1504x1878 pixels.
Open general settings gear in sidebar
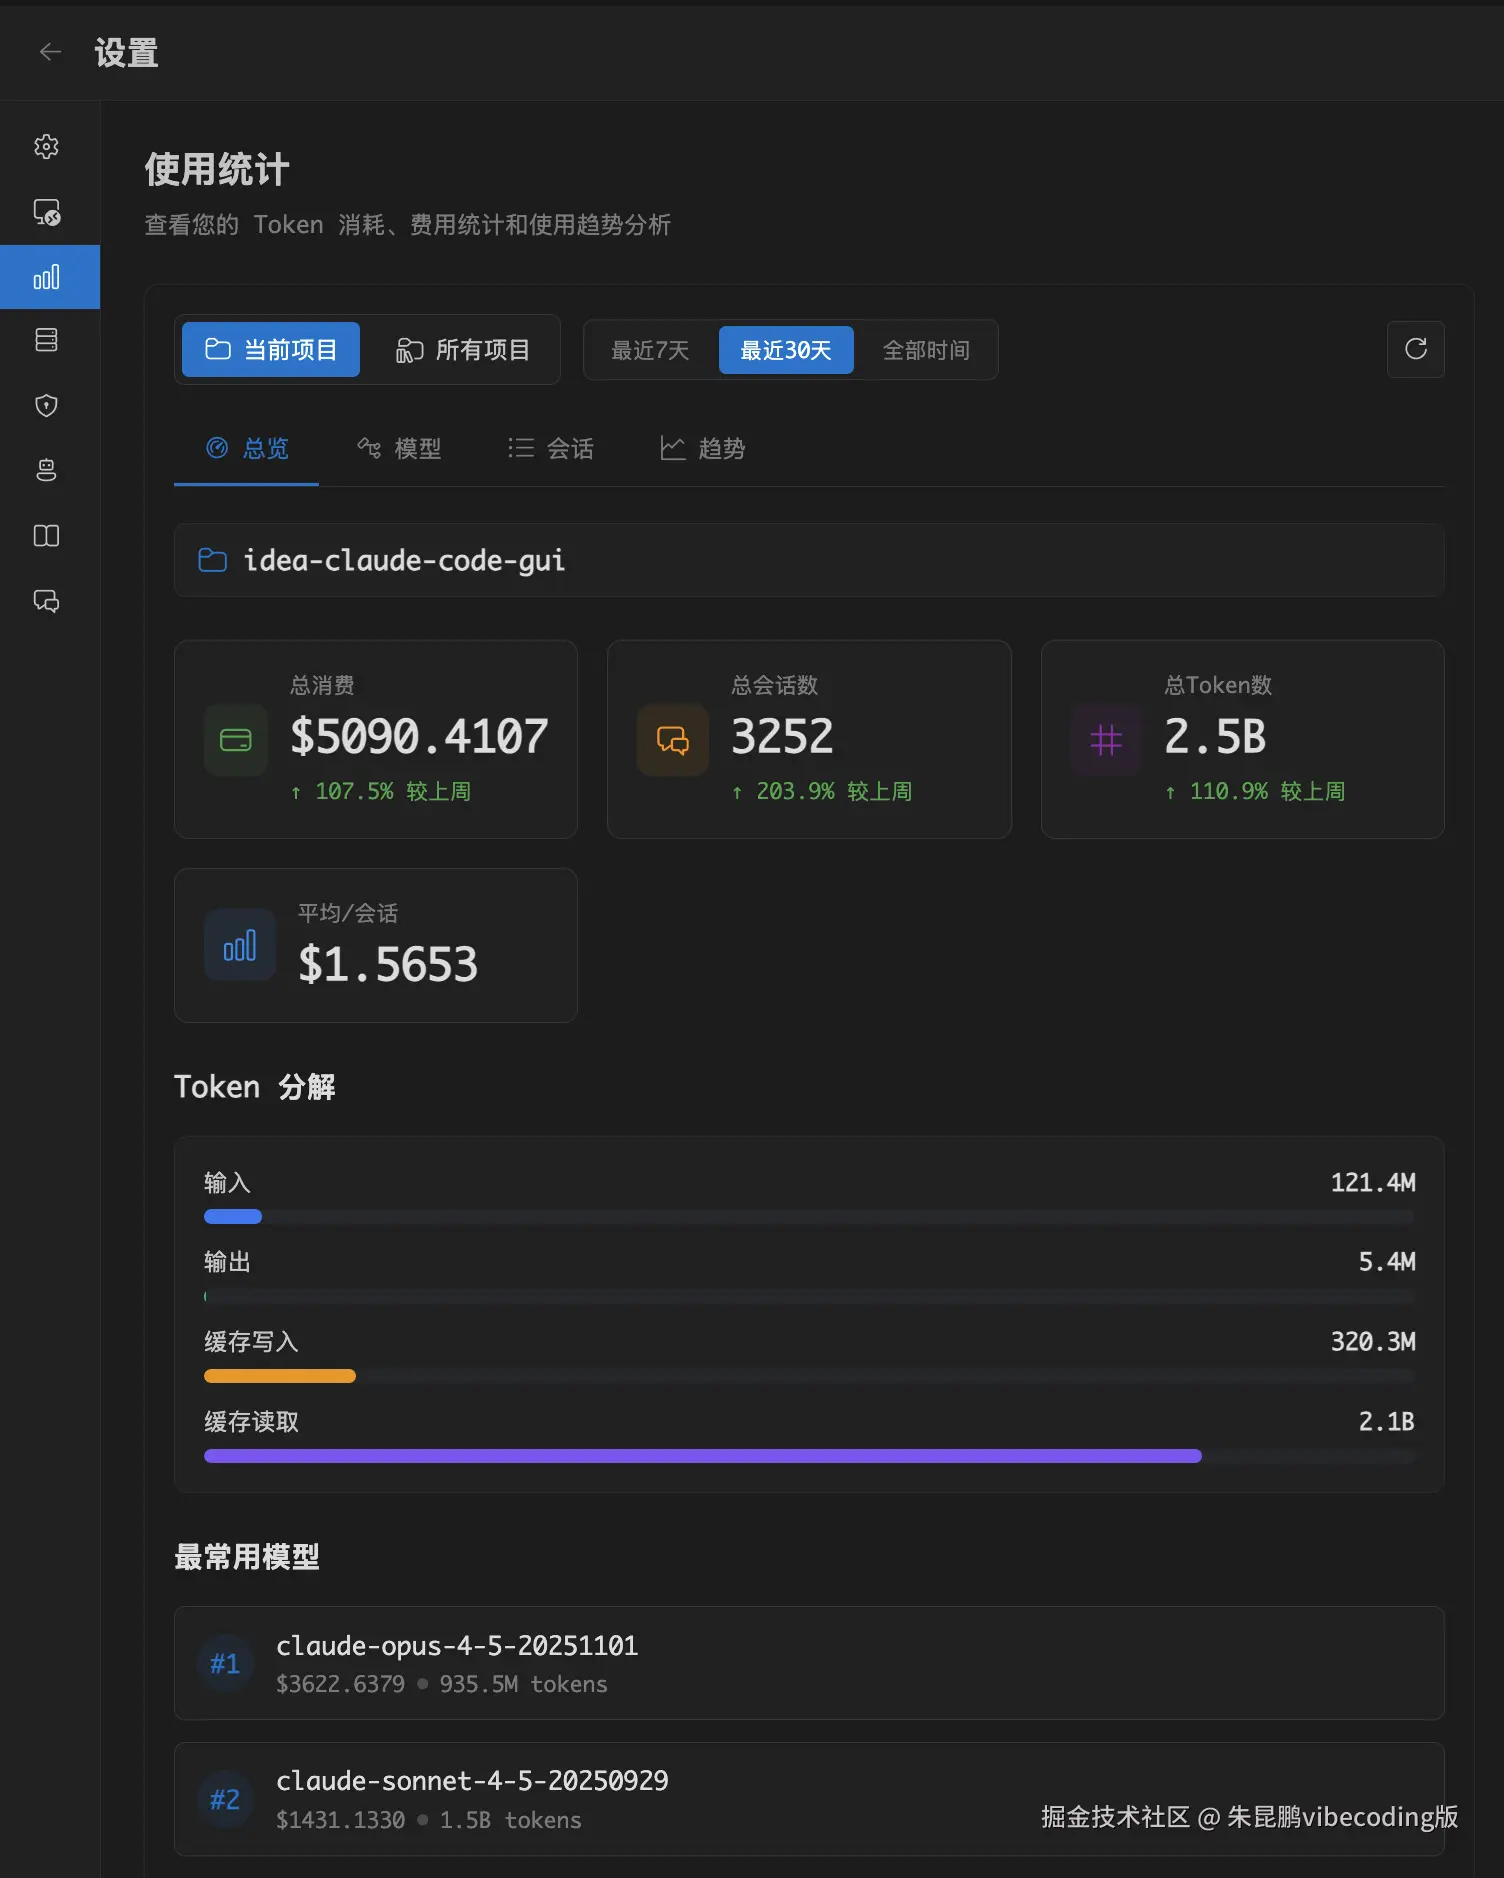(47, 147)
